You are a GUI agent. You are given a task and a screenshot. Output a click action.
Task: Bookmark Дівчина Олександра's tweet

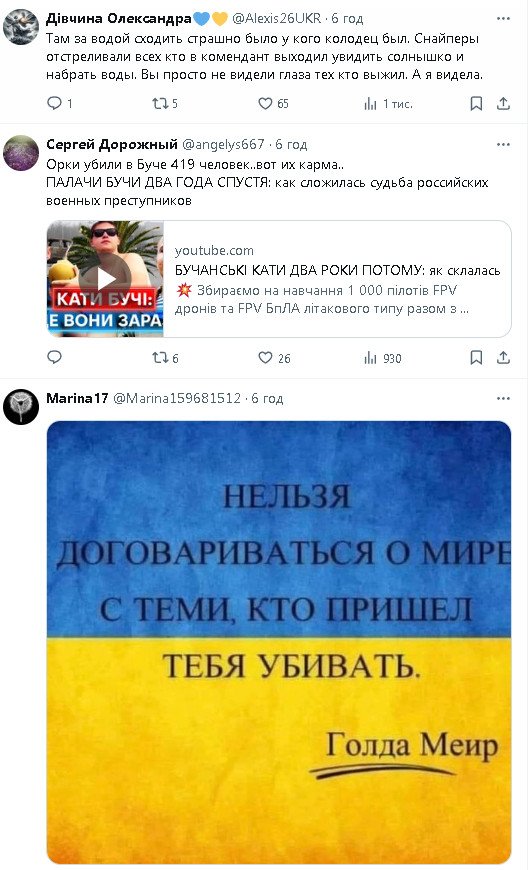click(476, 103)
